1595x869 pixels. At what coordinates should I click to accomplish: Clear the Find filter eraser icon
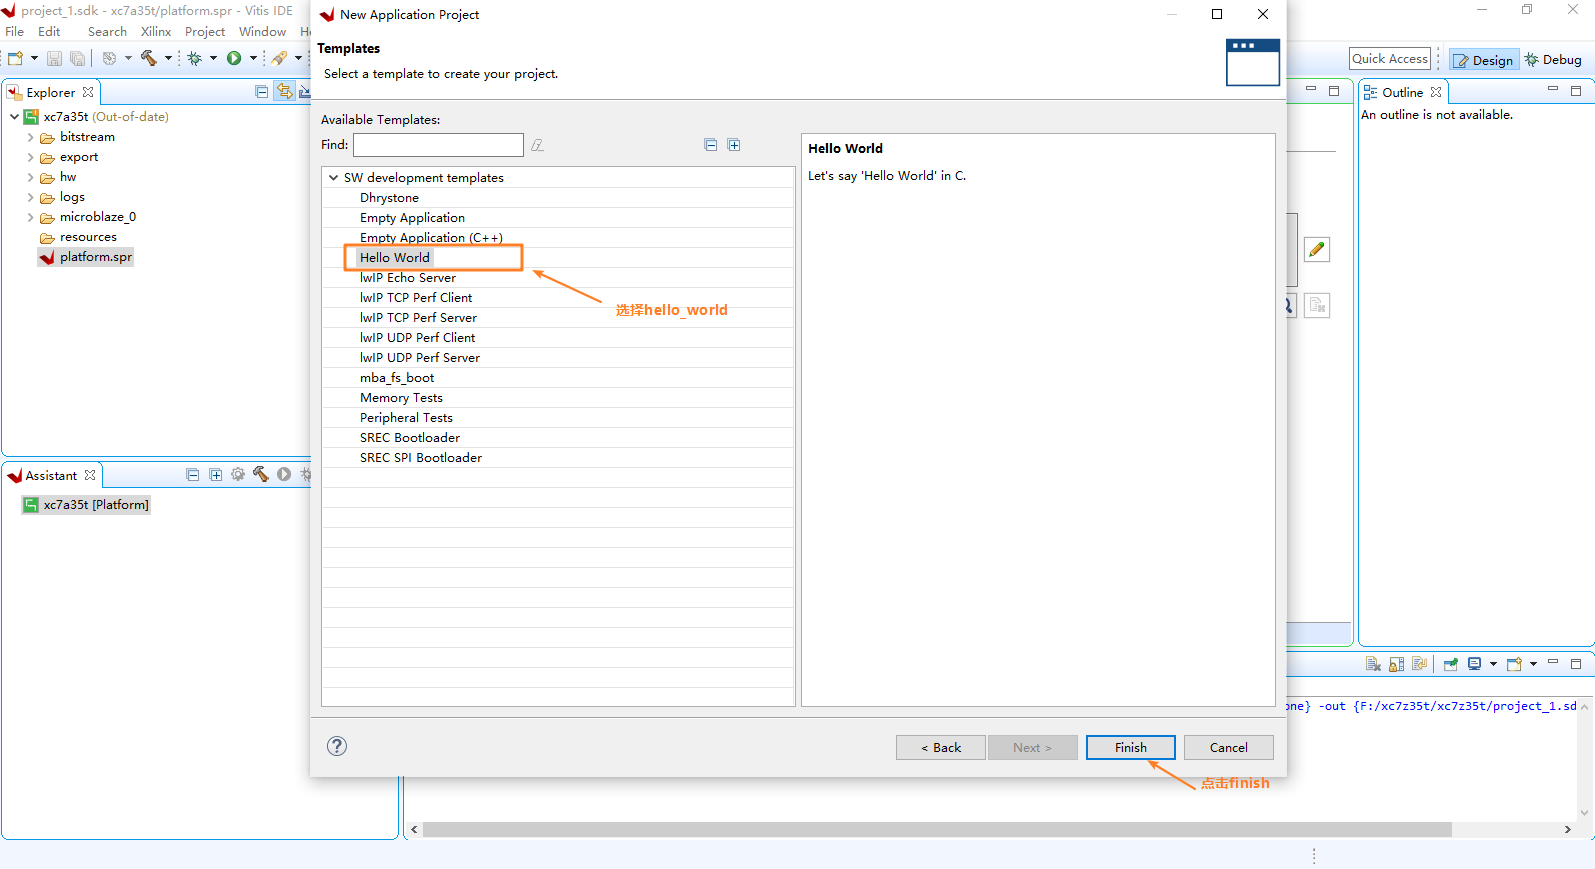point(537,145)
